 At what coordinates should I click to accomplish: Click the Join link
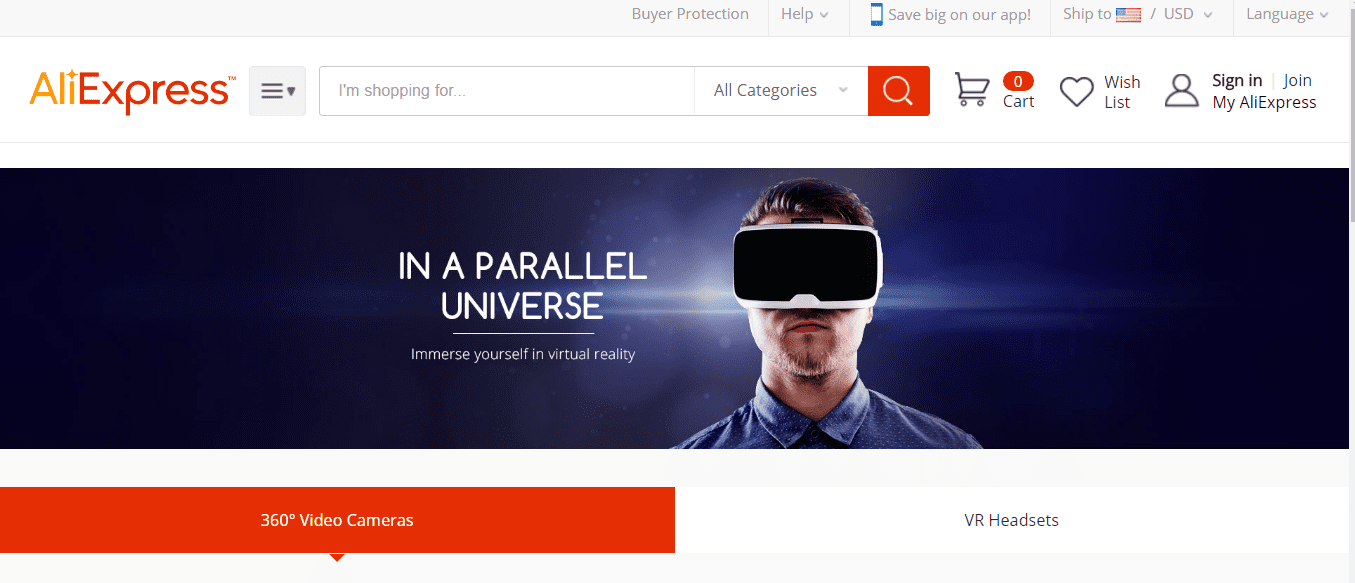(x=1298, y=80)
